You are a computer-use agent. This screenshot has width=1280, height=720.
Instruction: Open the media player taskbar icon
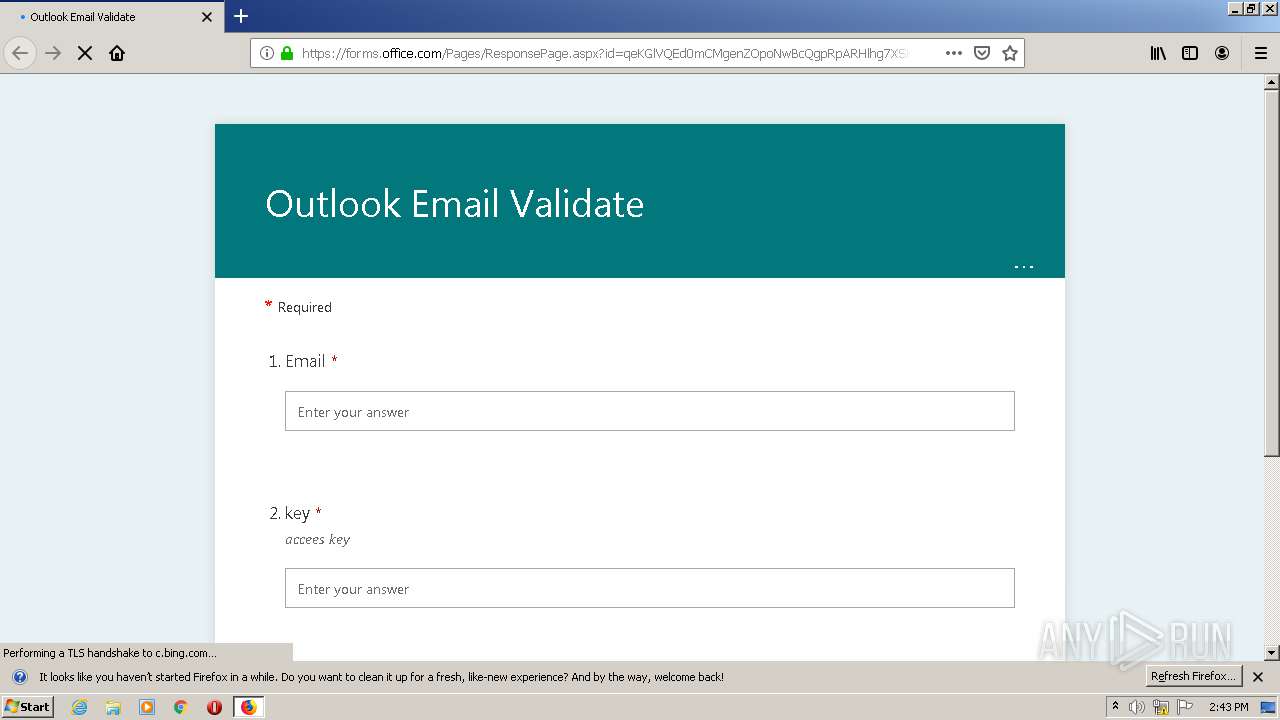pyautogui.click(x=147, y=707)
